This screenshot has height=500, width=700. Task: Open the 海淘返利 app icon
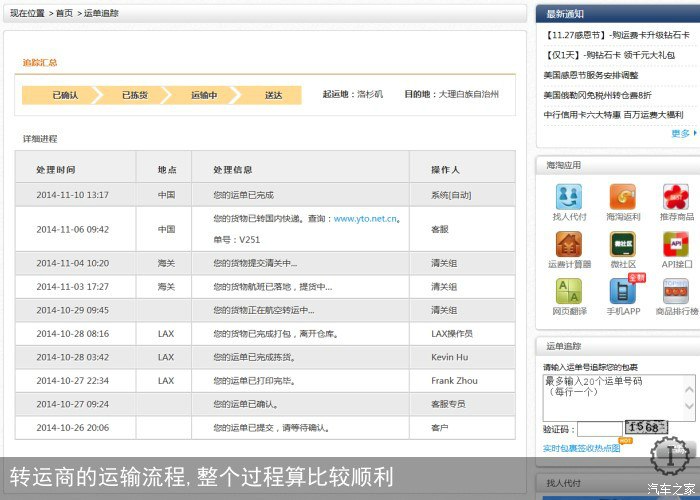click(623, 196)
